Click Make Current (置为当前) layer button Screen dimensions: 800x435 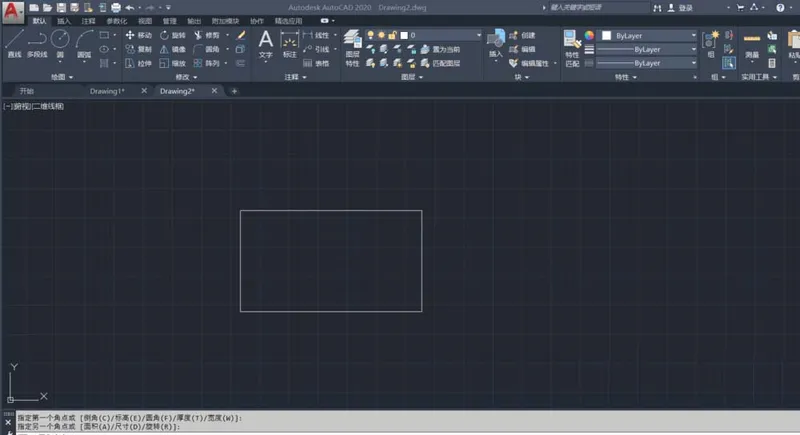click(x=440, y=49)
